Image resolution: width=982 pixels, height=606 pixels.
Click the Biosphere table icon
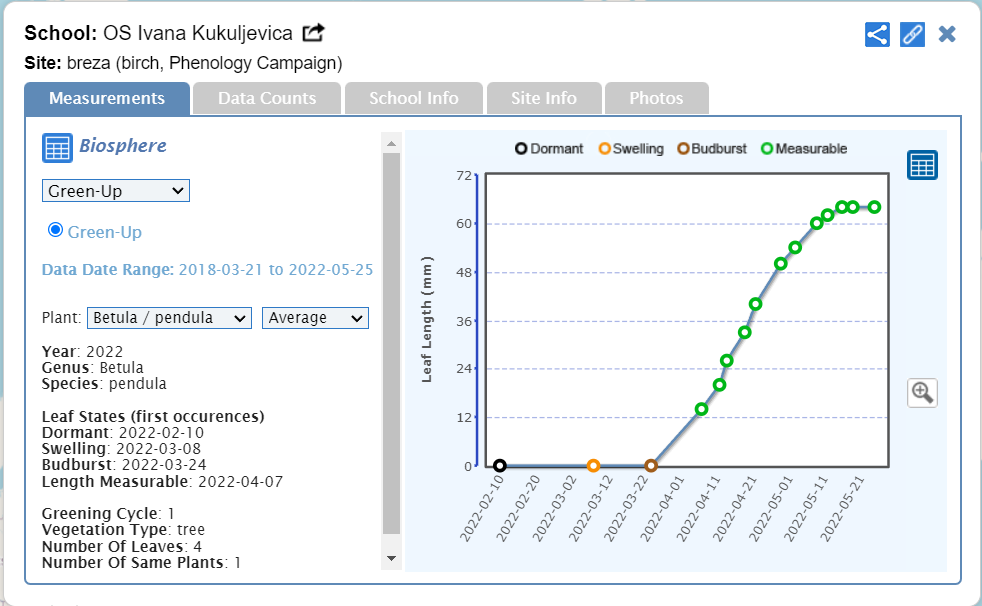coord(57,147)
